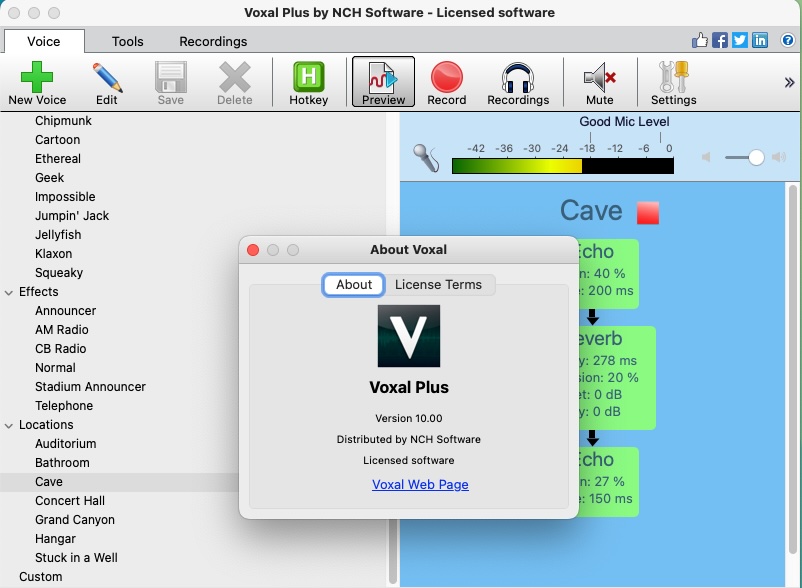The image size is (802, 588).
Task: Share on LinkedIn via the toolbar icon
Action: [760, 40]
